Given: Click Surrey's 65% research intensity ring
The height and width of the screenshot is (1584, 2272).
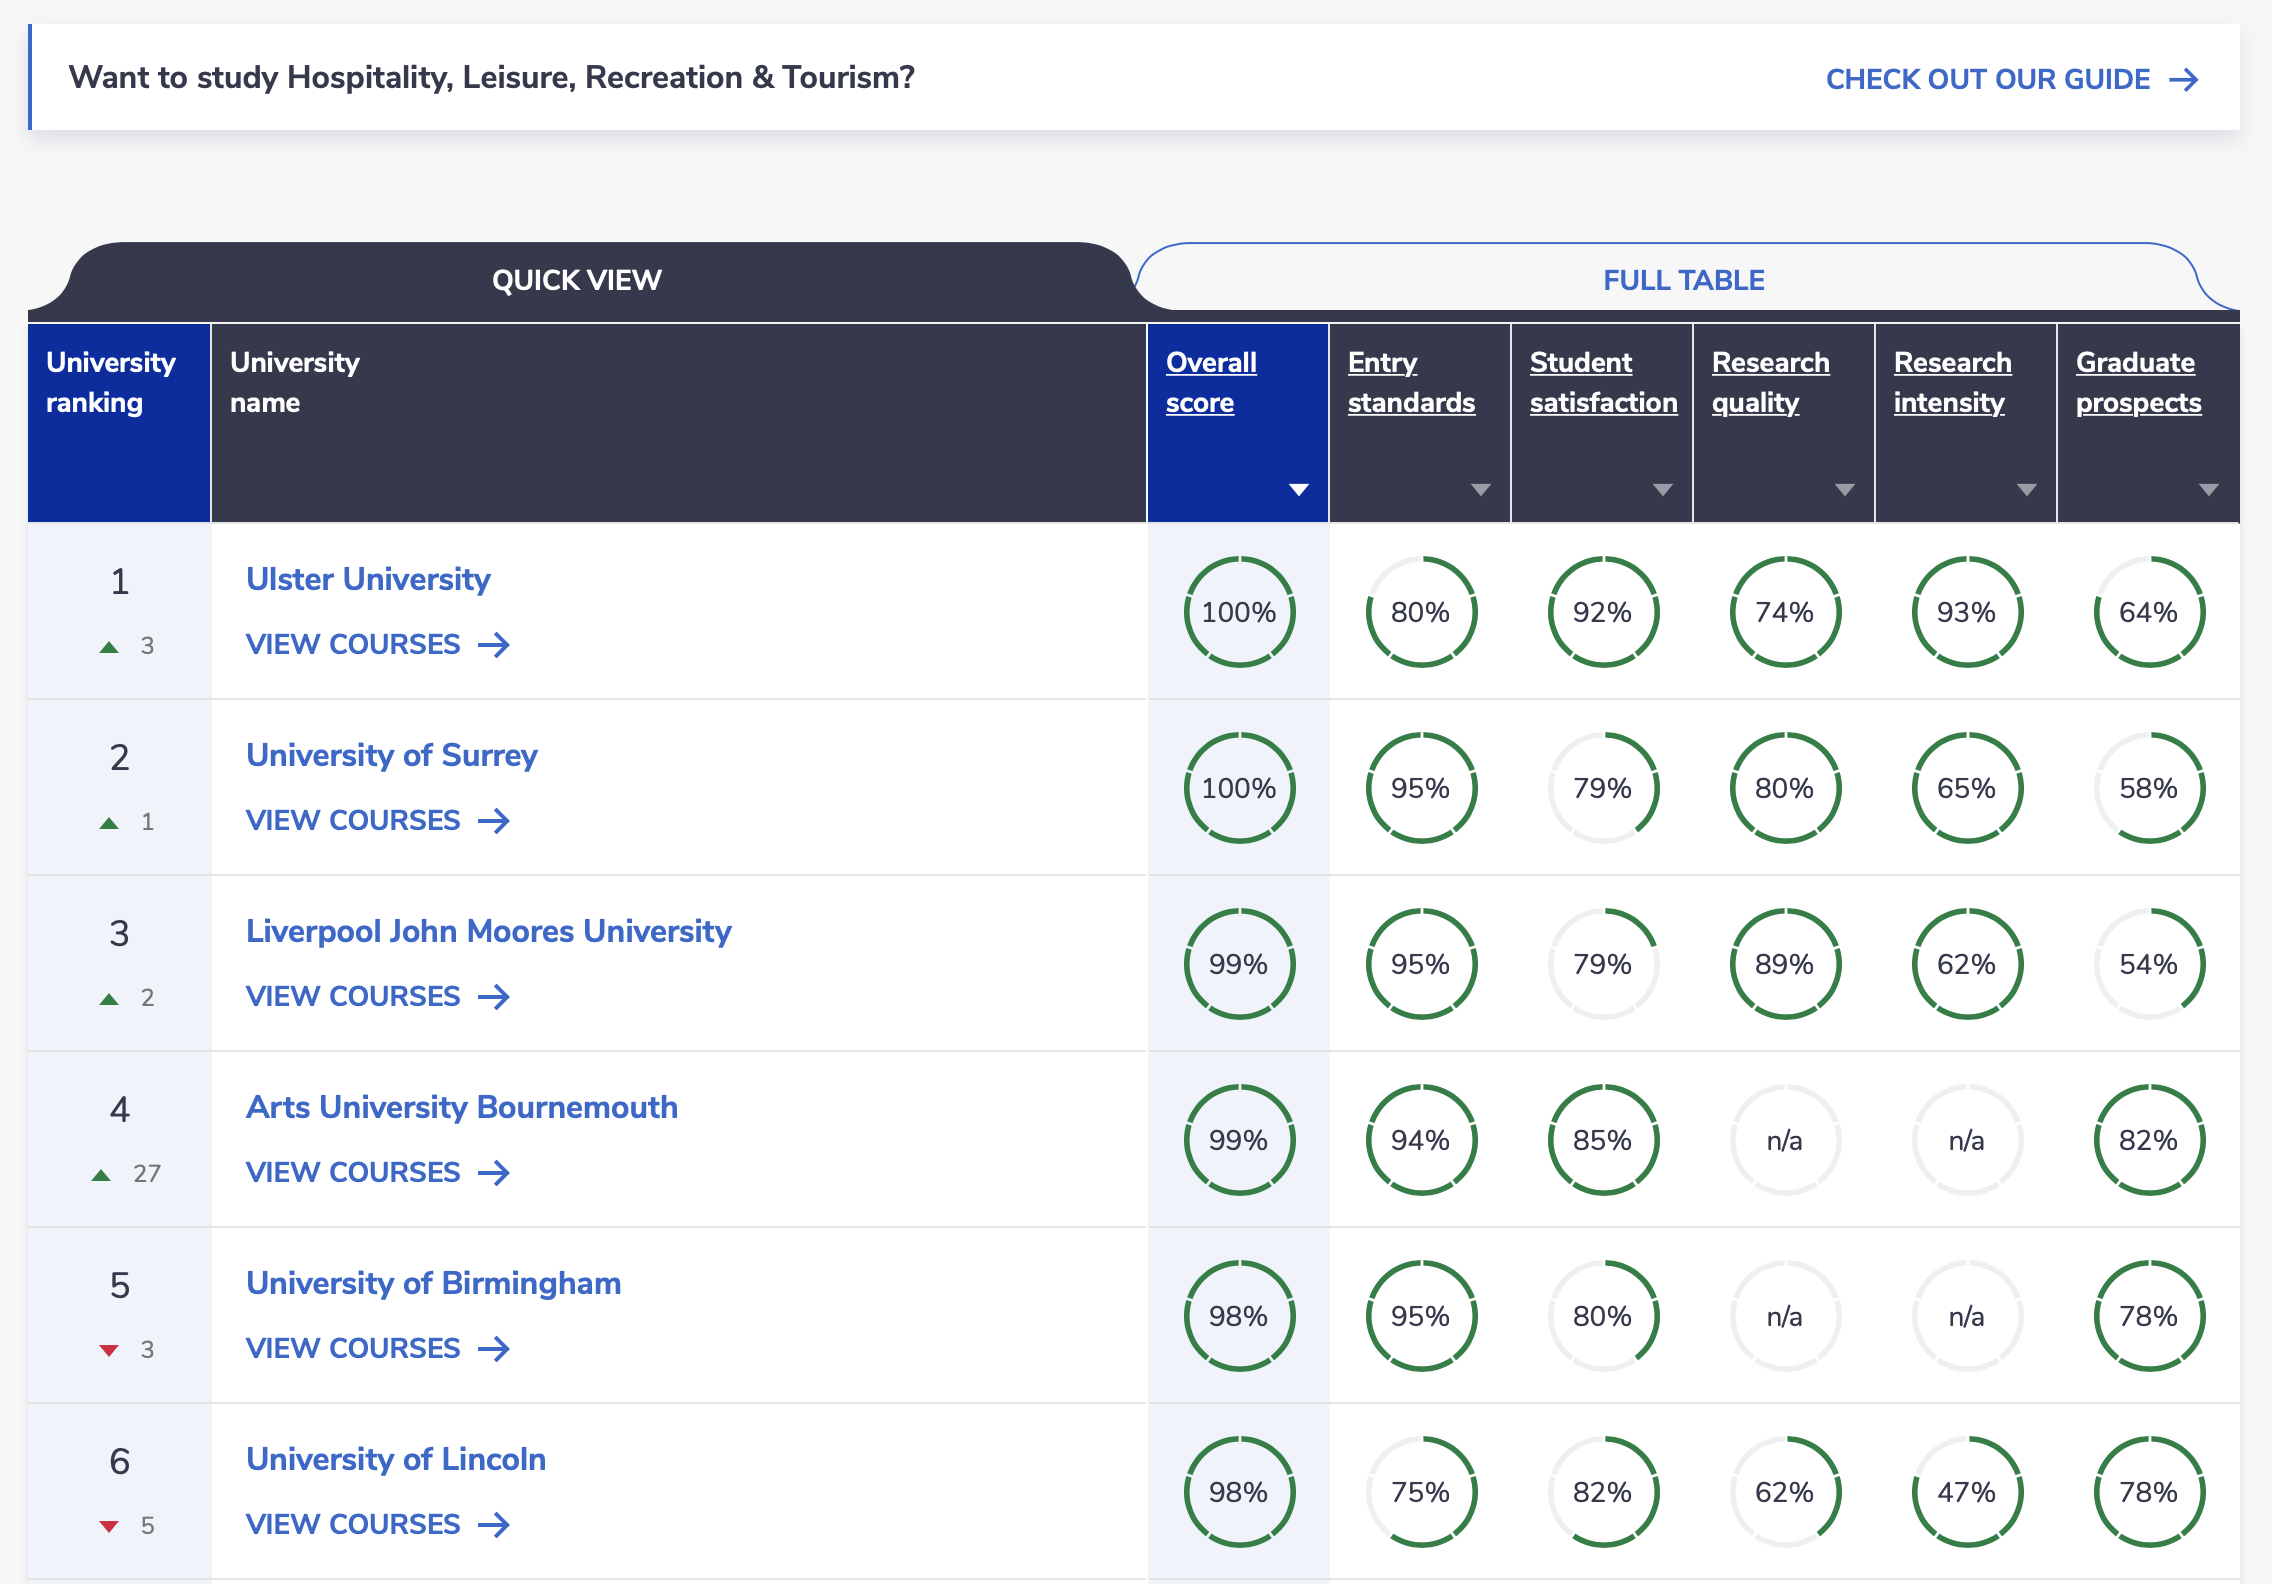Looking at the screenshot, I should point(1967,788).
